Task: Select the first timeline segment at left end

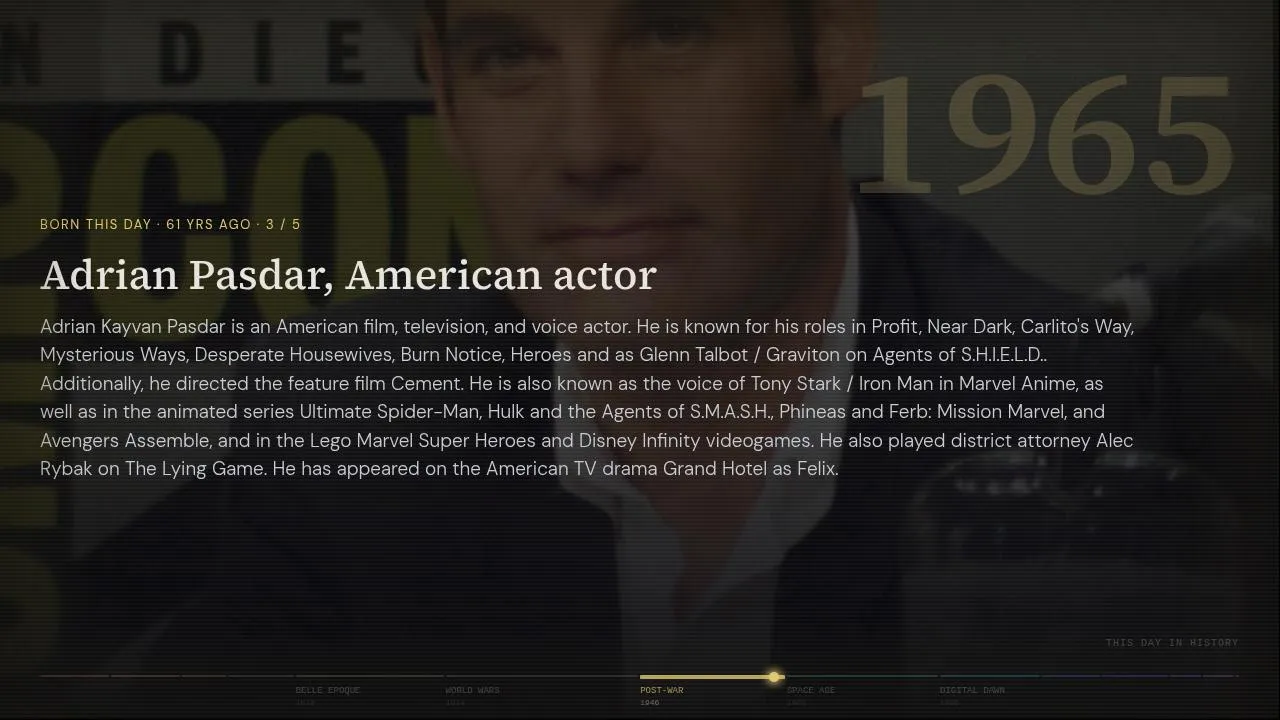Action: tap(74, 676)
